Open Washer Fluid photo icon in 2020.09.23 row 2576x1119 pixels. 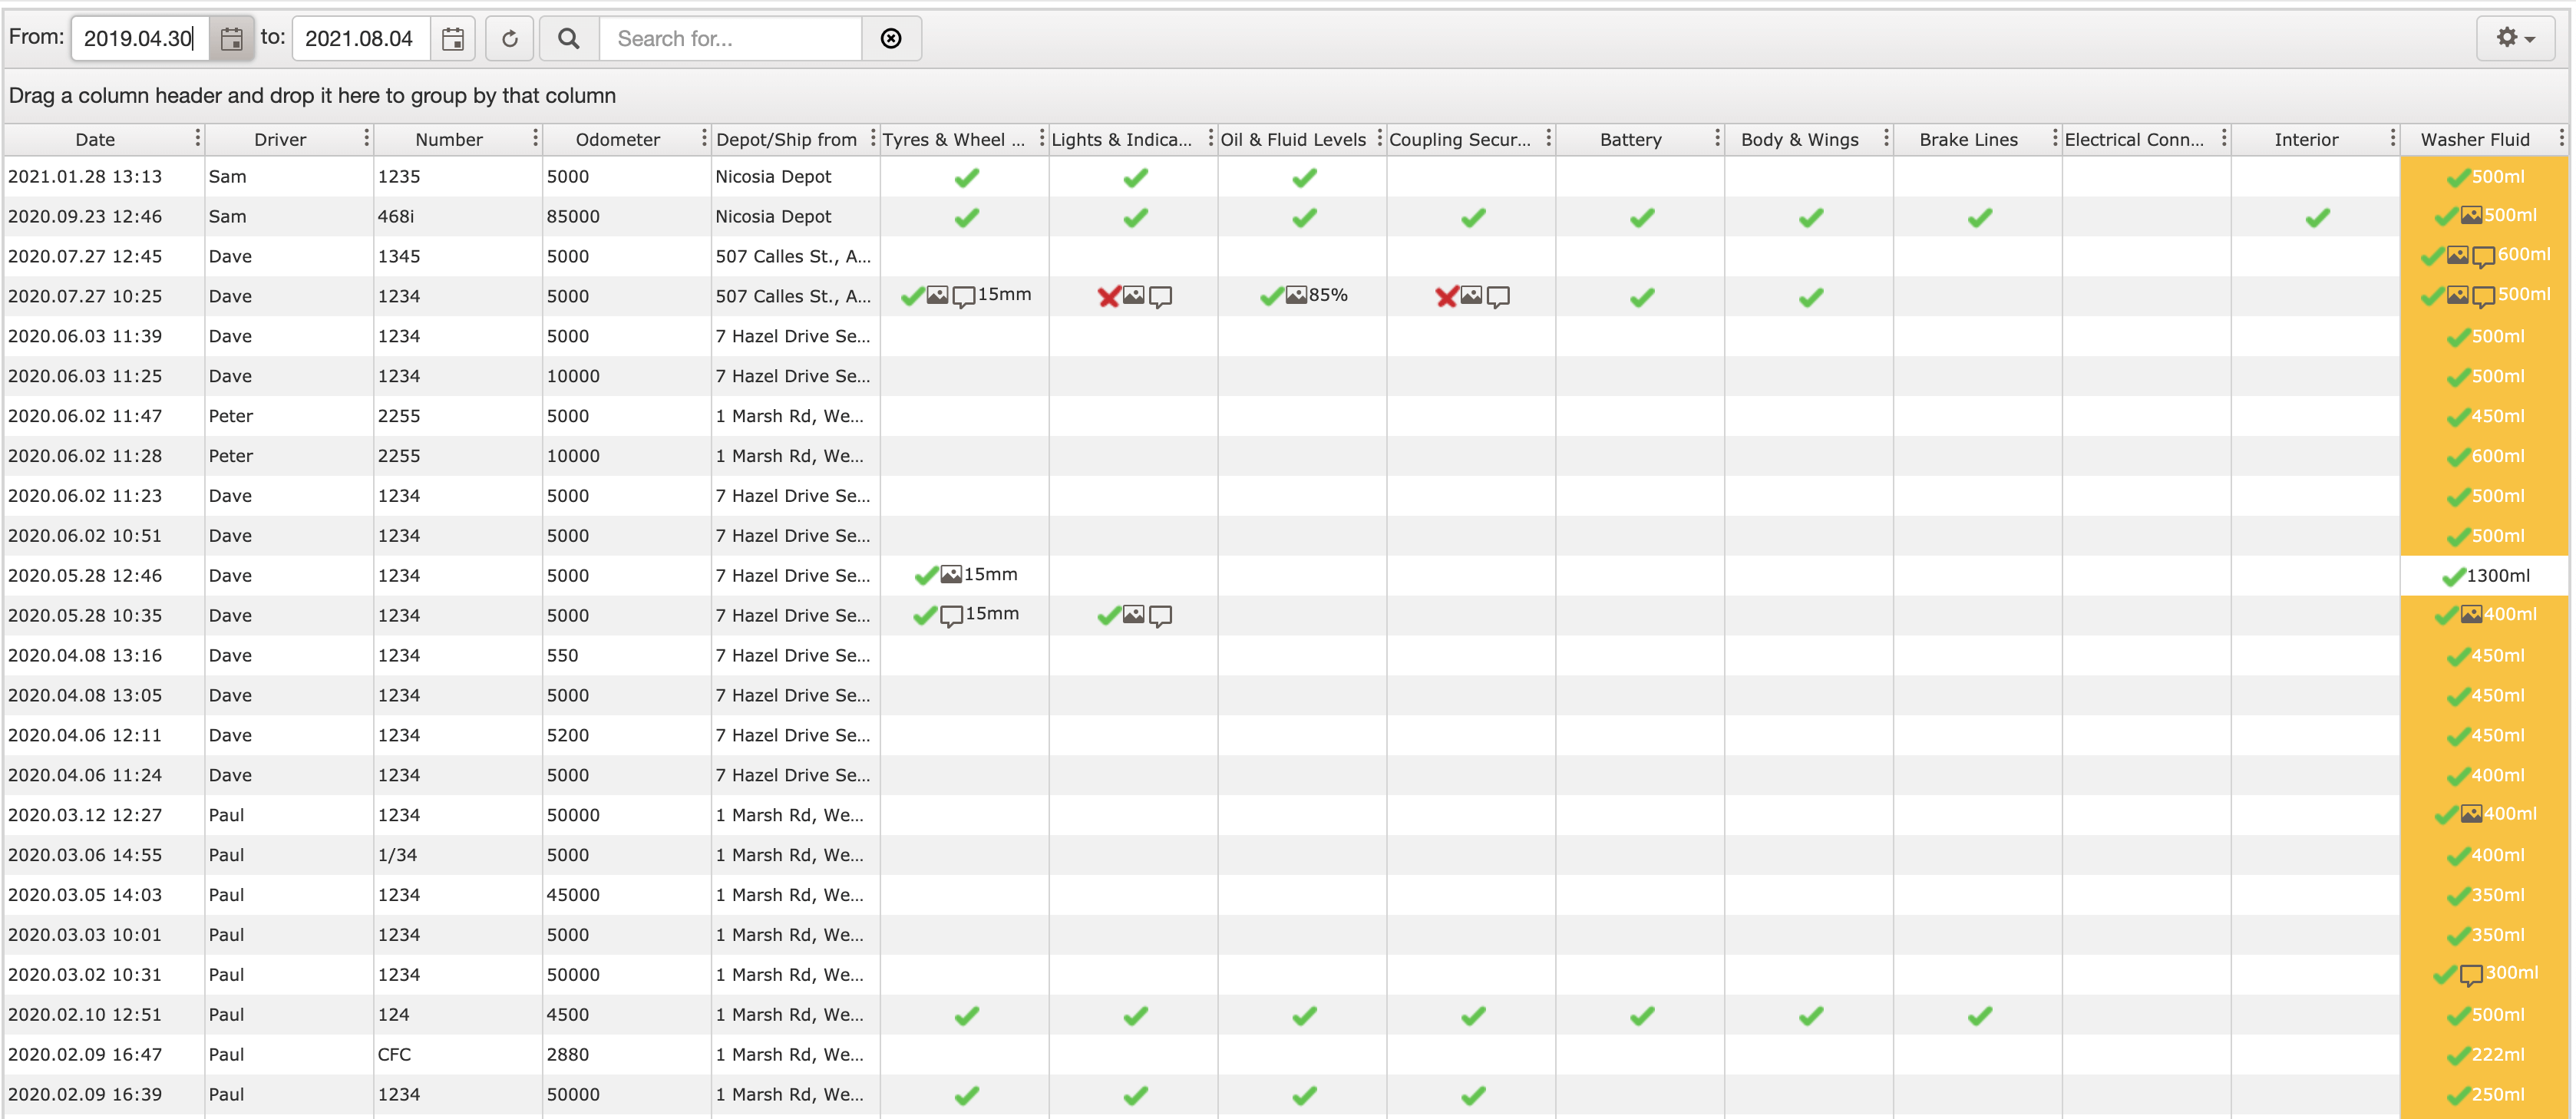[x=2471, y=215]
